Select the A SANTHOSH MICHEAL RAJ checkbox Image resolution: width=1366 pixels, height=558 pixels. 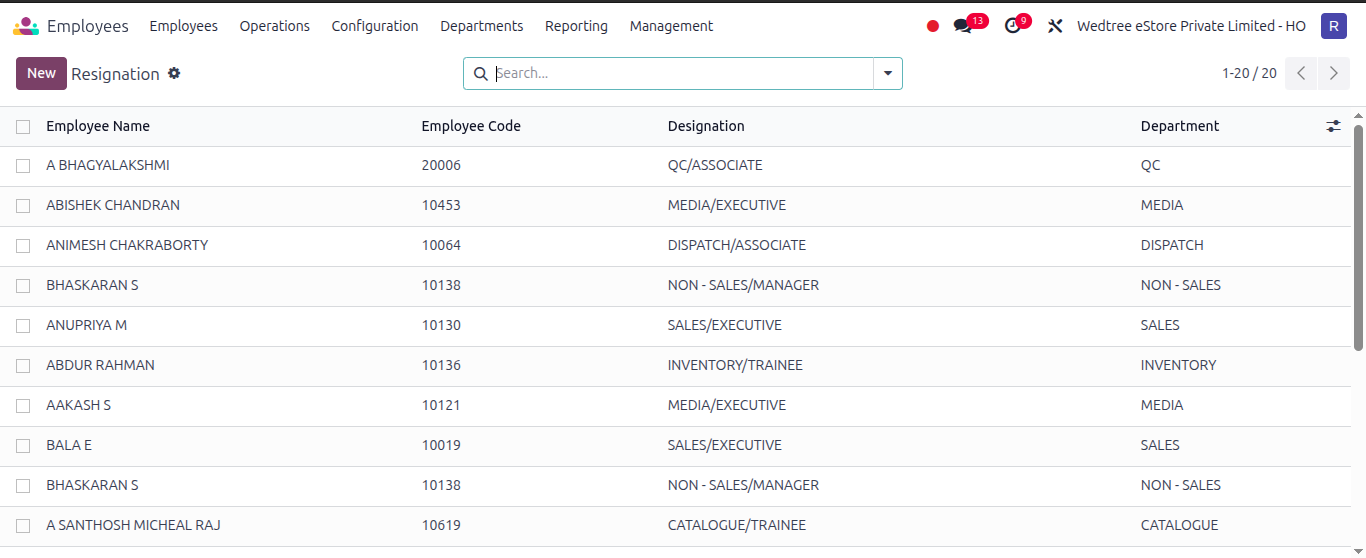tap(23, 526)
